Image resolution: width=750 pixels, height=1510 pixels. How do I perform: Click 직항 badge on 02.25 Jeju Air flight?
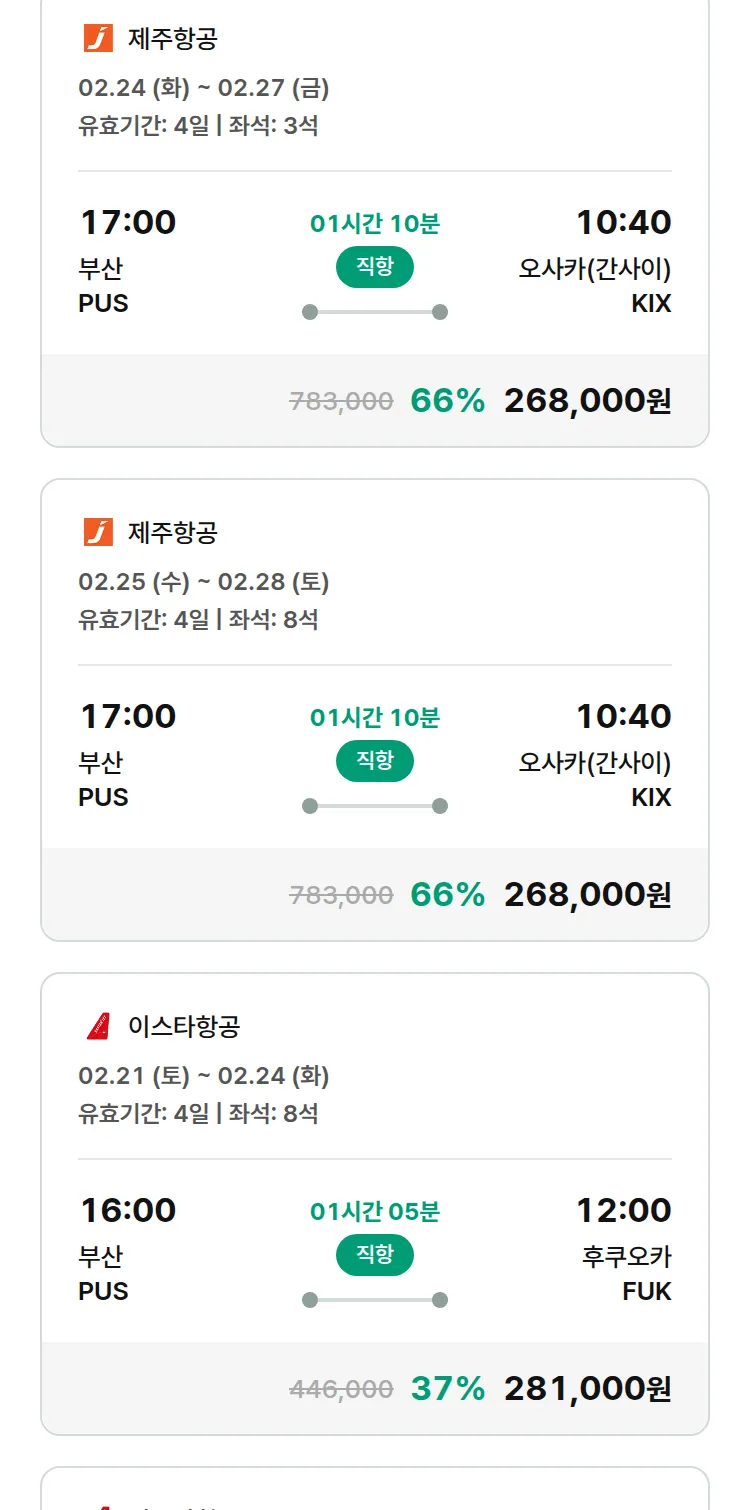tap(374, 761)
